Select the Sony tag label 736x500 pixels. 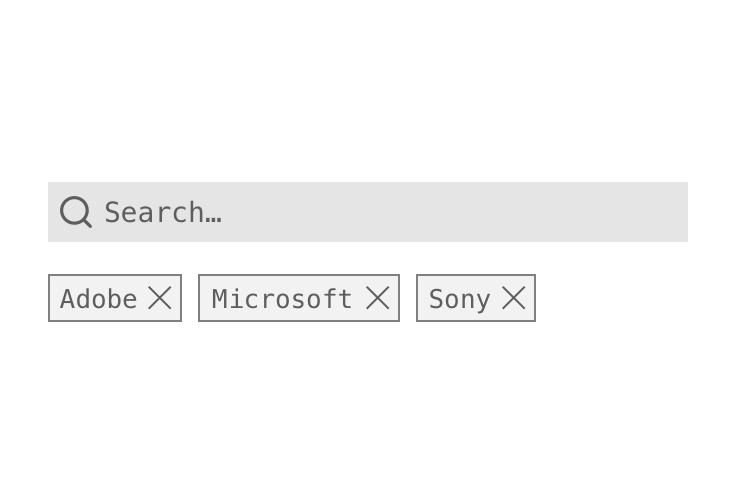pos(460,300)
